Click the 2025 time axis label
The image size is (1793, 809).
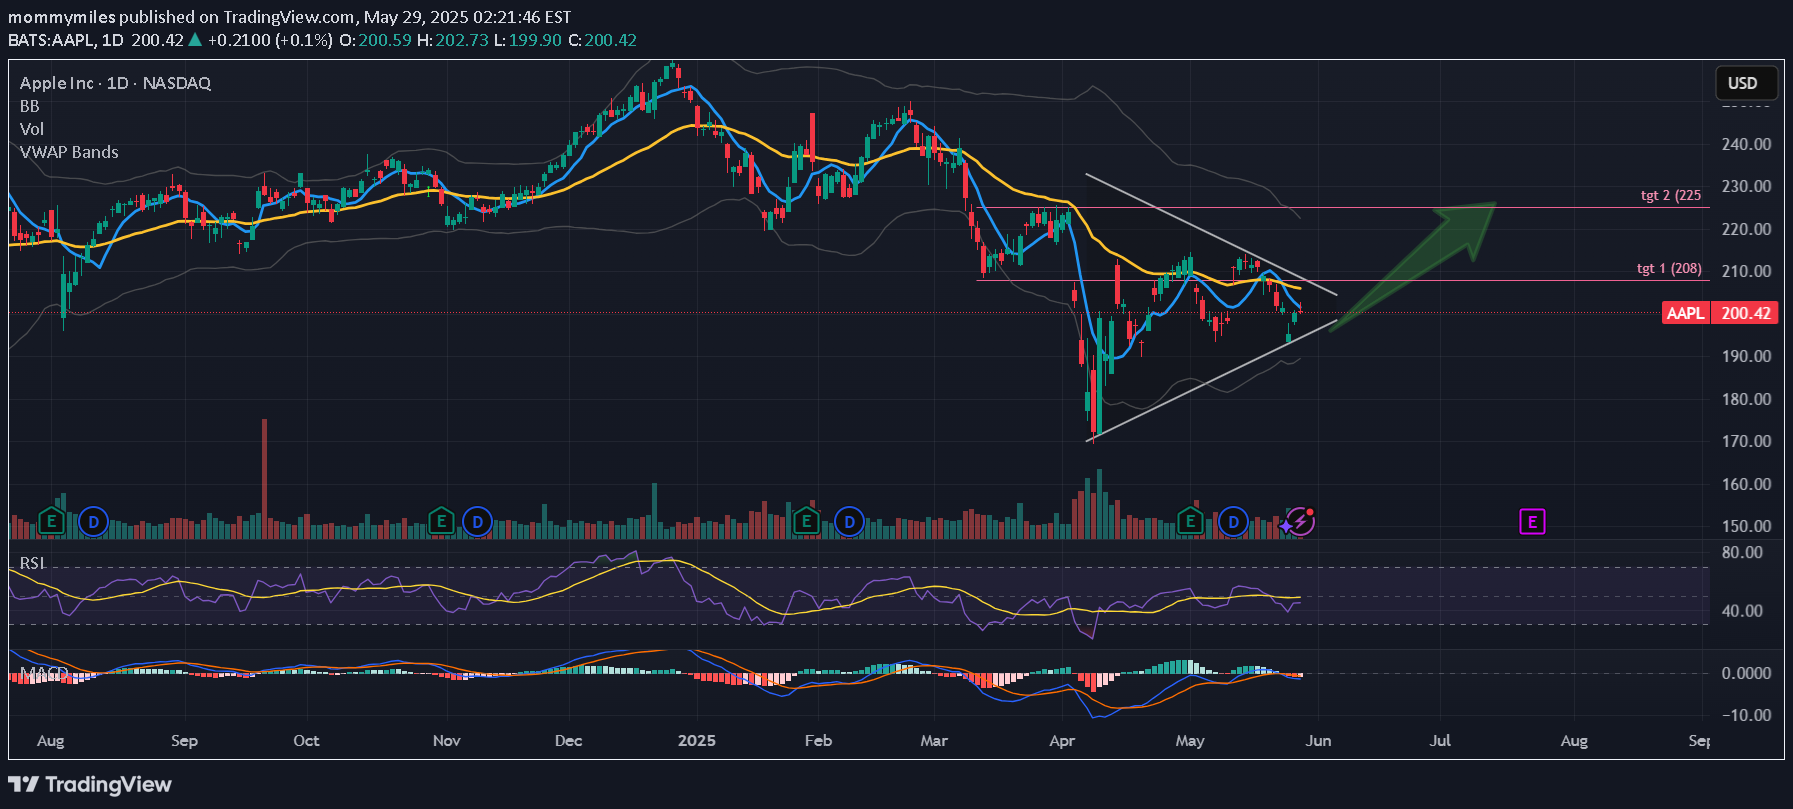pyautogui.click(x=697, y=741)
